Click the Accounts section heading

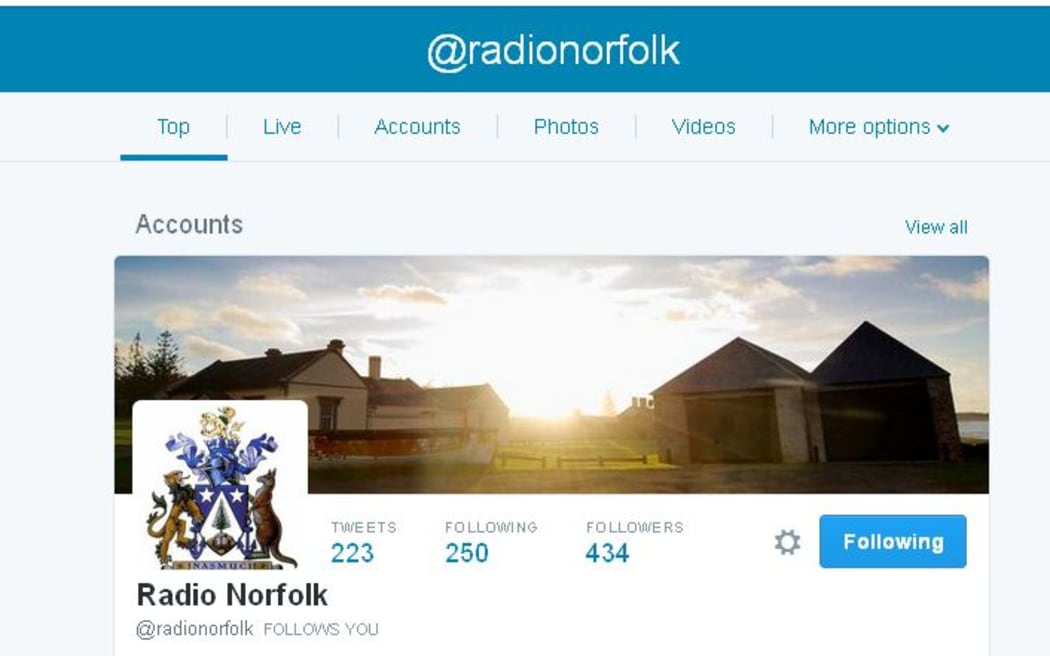(189, 224)
